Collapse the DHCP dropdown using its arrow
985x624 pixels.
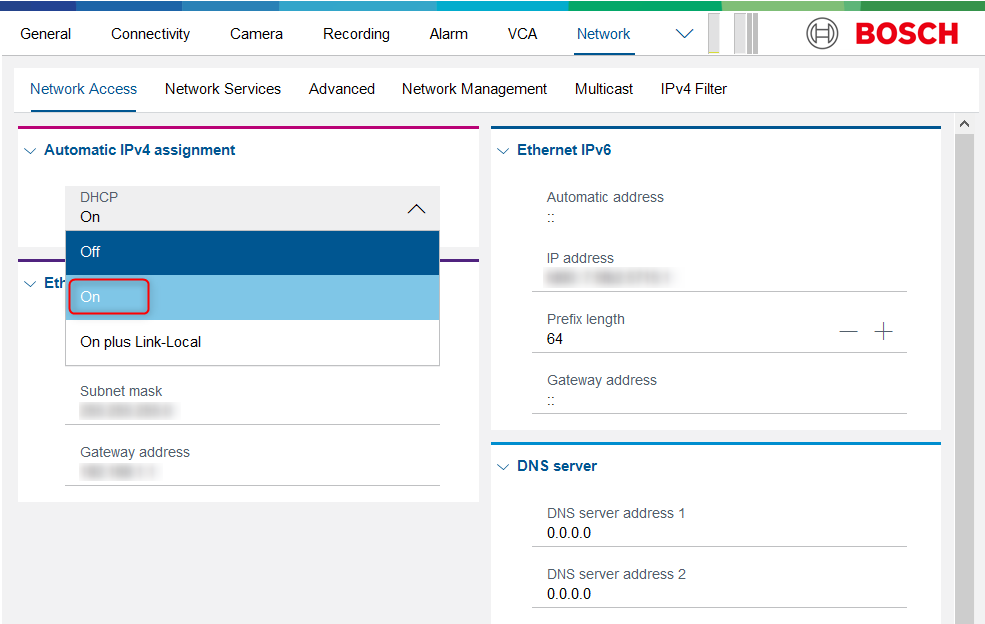click(x=417, y=208)
